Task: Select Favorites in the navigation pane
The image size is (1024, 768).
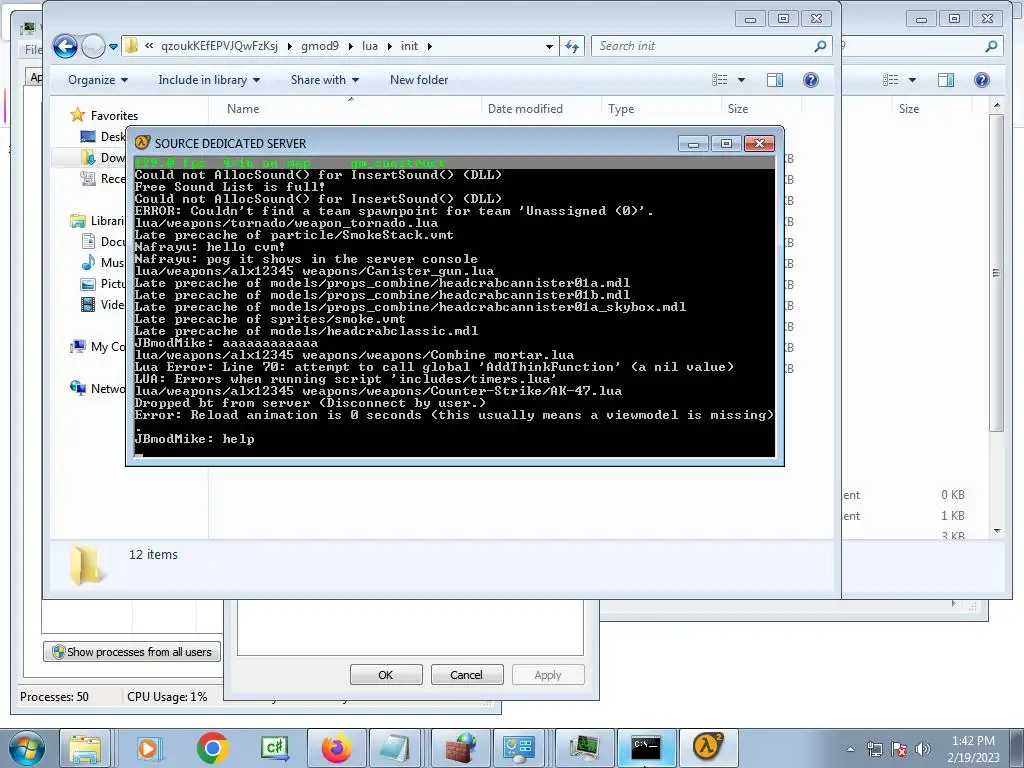Action: pyautogui.click(x=114, y=116)
